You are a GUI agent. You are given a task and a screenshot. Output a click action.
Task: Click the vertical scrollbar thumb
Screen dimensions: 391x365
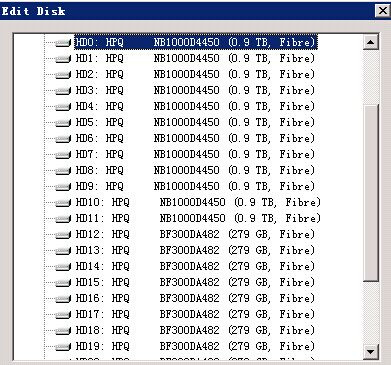click(371, 193)
